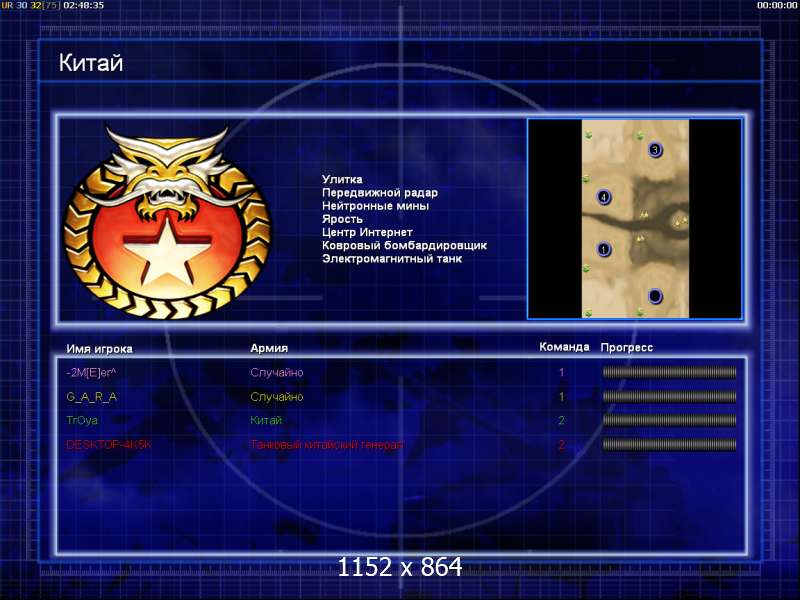This screenshot has width=800, height=600.
Task: Click the "Ярость" entry
Action: click(x=342, y=219)
